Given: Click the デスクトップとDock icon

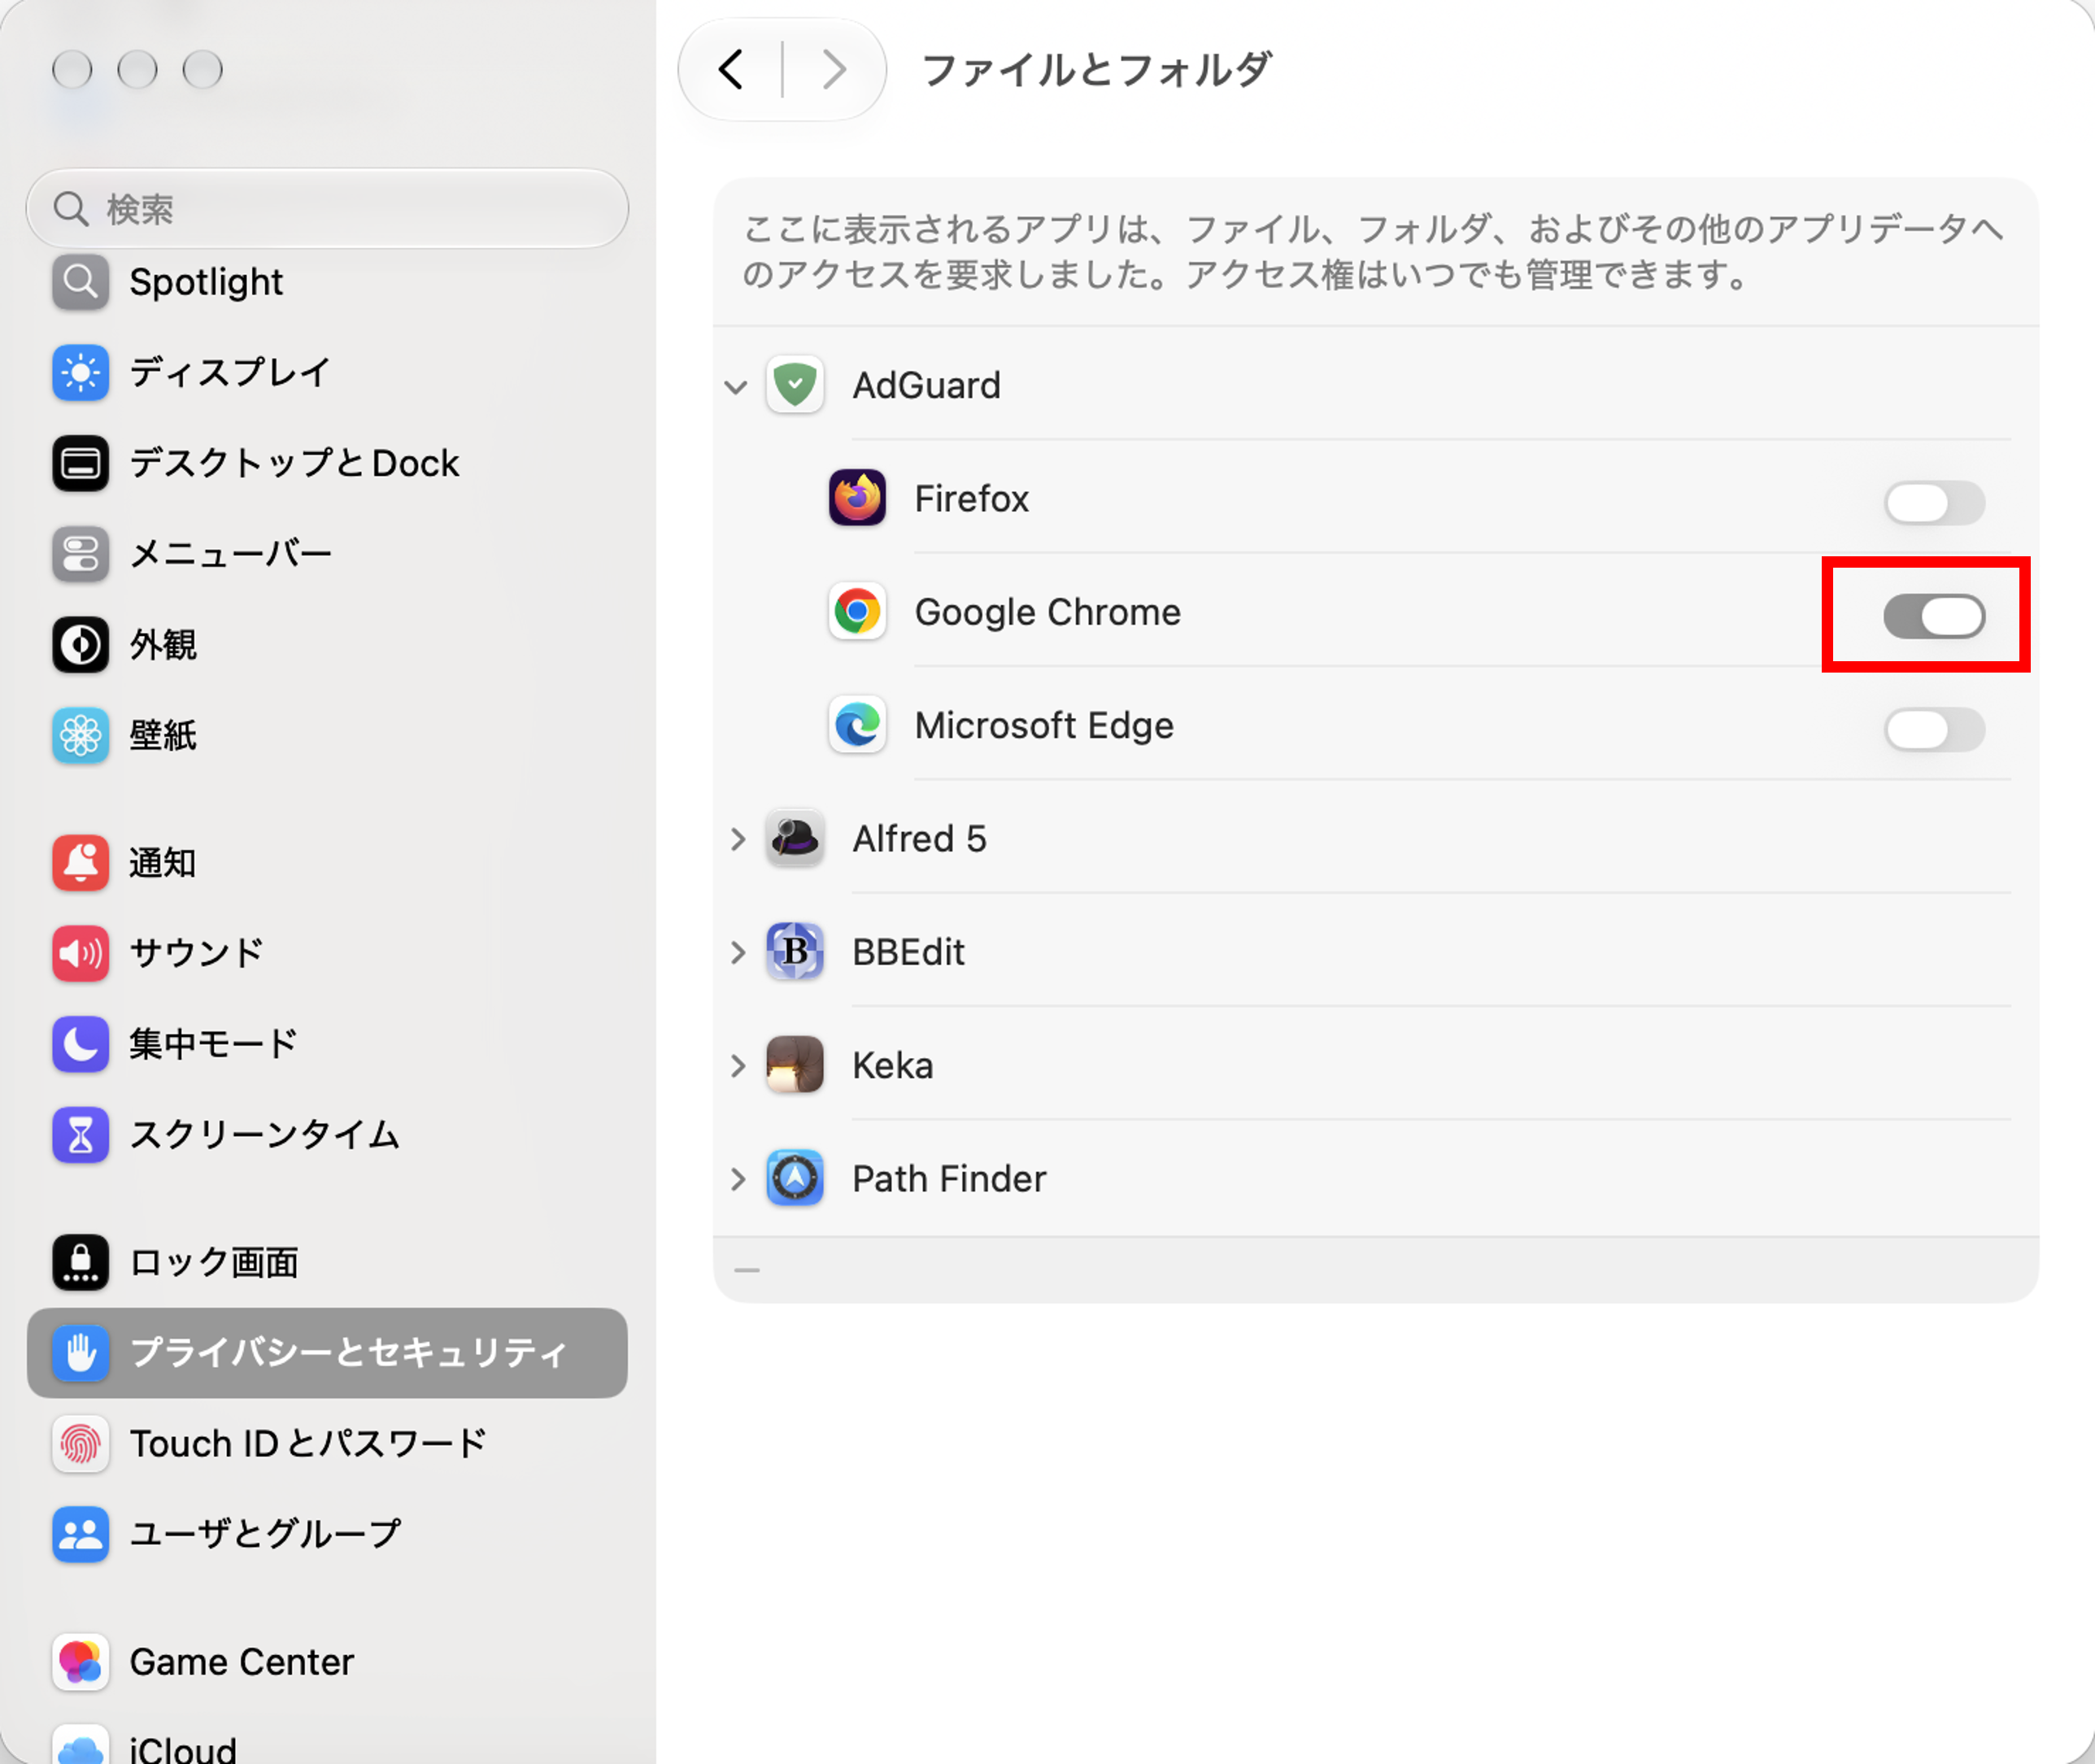Looking at the screenshot, I should pyautogui.click(x=81, y=464).
